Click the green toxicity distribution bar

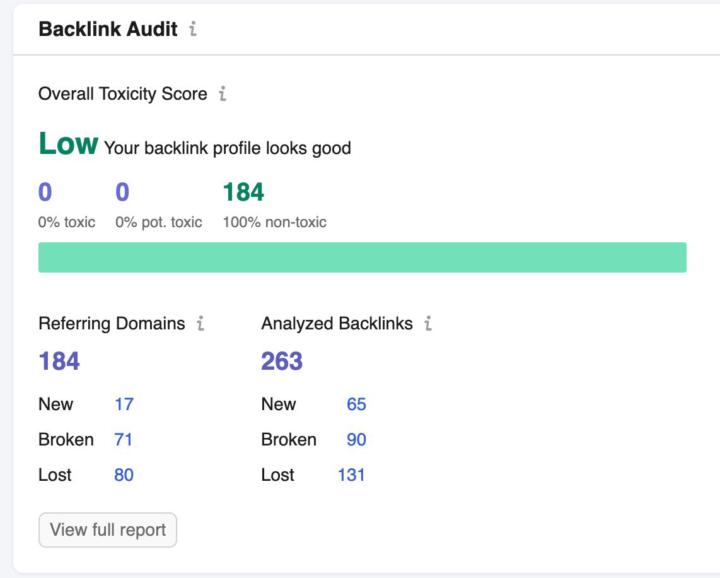(x=362, y=258)
